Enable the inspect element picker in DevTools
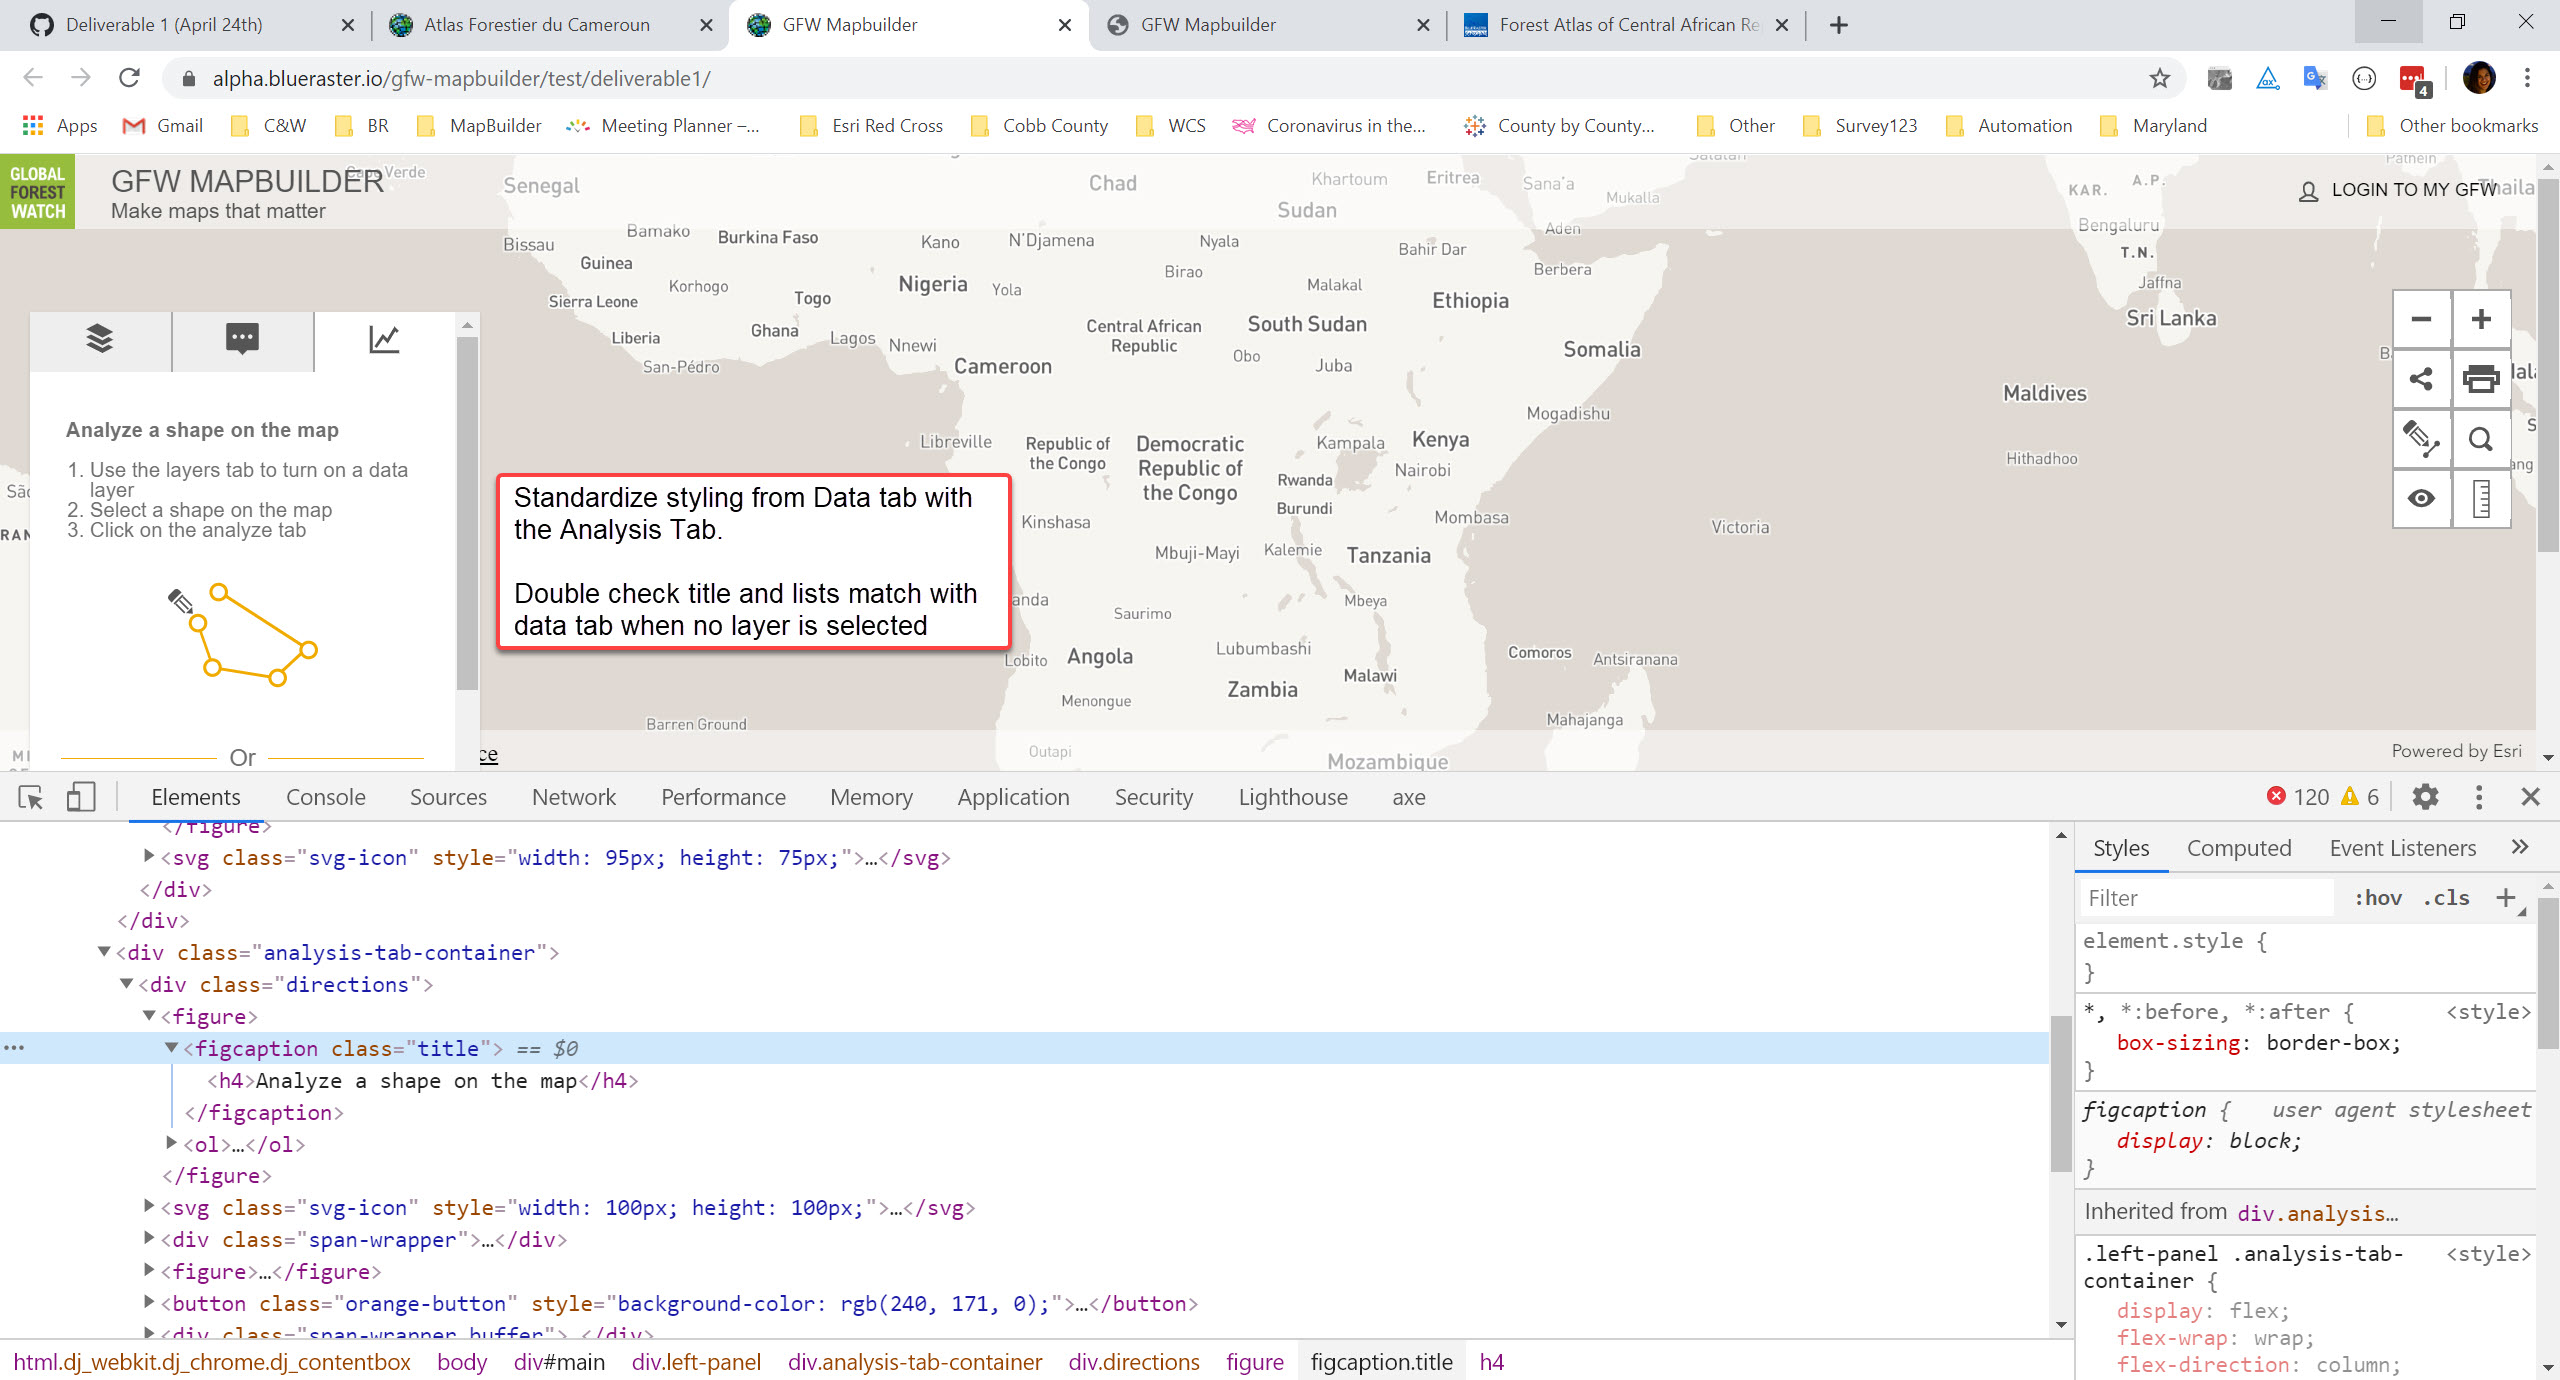The width and height of the screenshot is (2560, 1380). [x=30, y=797]
